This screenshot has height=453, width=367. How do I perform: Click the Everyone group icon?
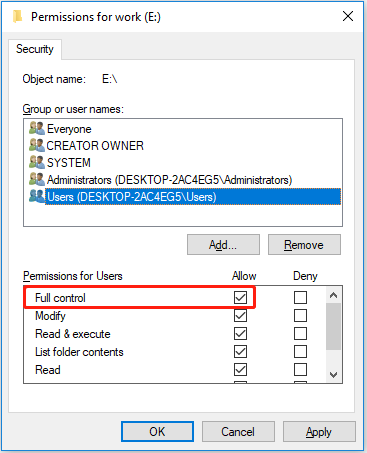37,128
